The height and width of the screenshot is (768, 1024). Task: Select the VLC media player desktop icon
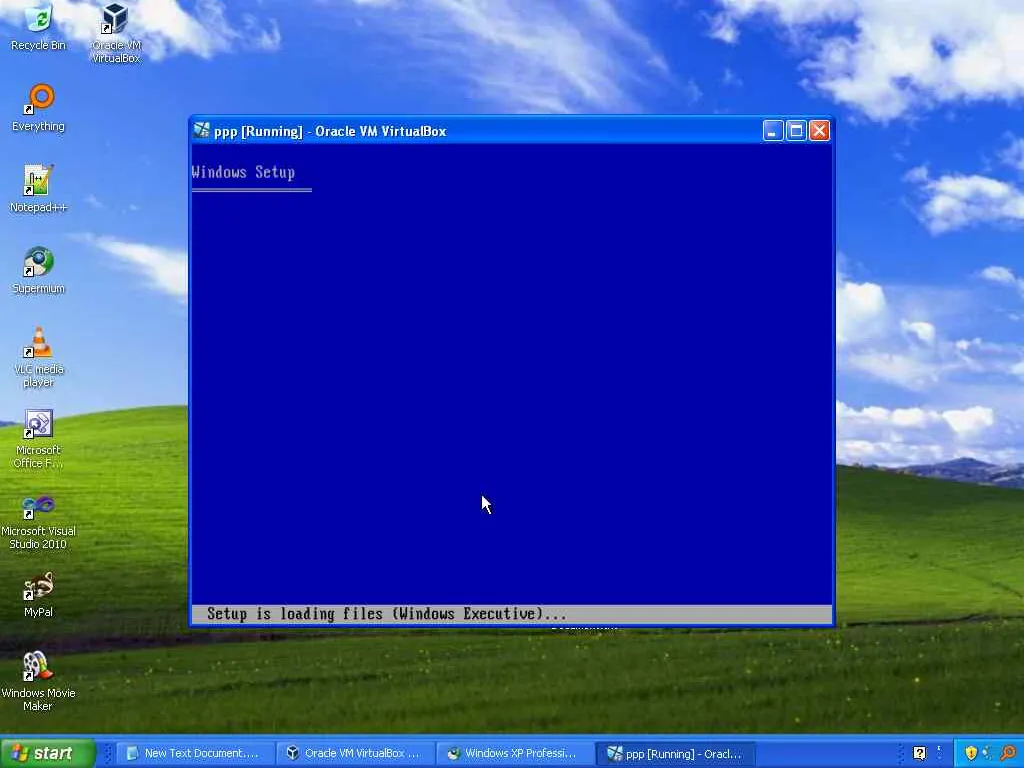[x=38, y=357]
